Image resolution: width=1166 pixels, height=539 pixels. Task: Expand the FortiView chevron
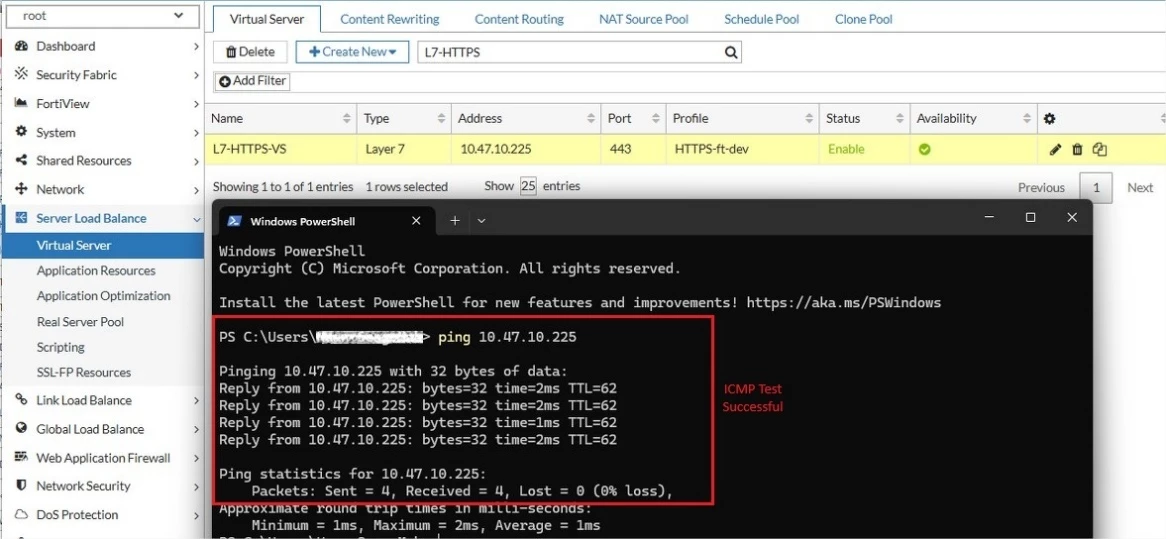[196, 103]
